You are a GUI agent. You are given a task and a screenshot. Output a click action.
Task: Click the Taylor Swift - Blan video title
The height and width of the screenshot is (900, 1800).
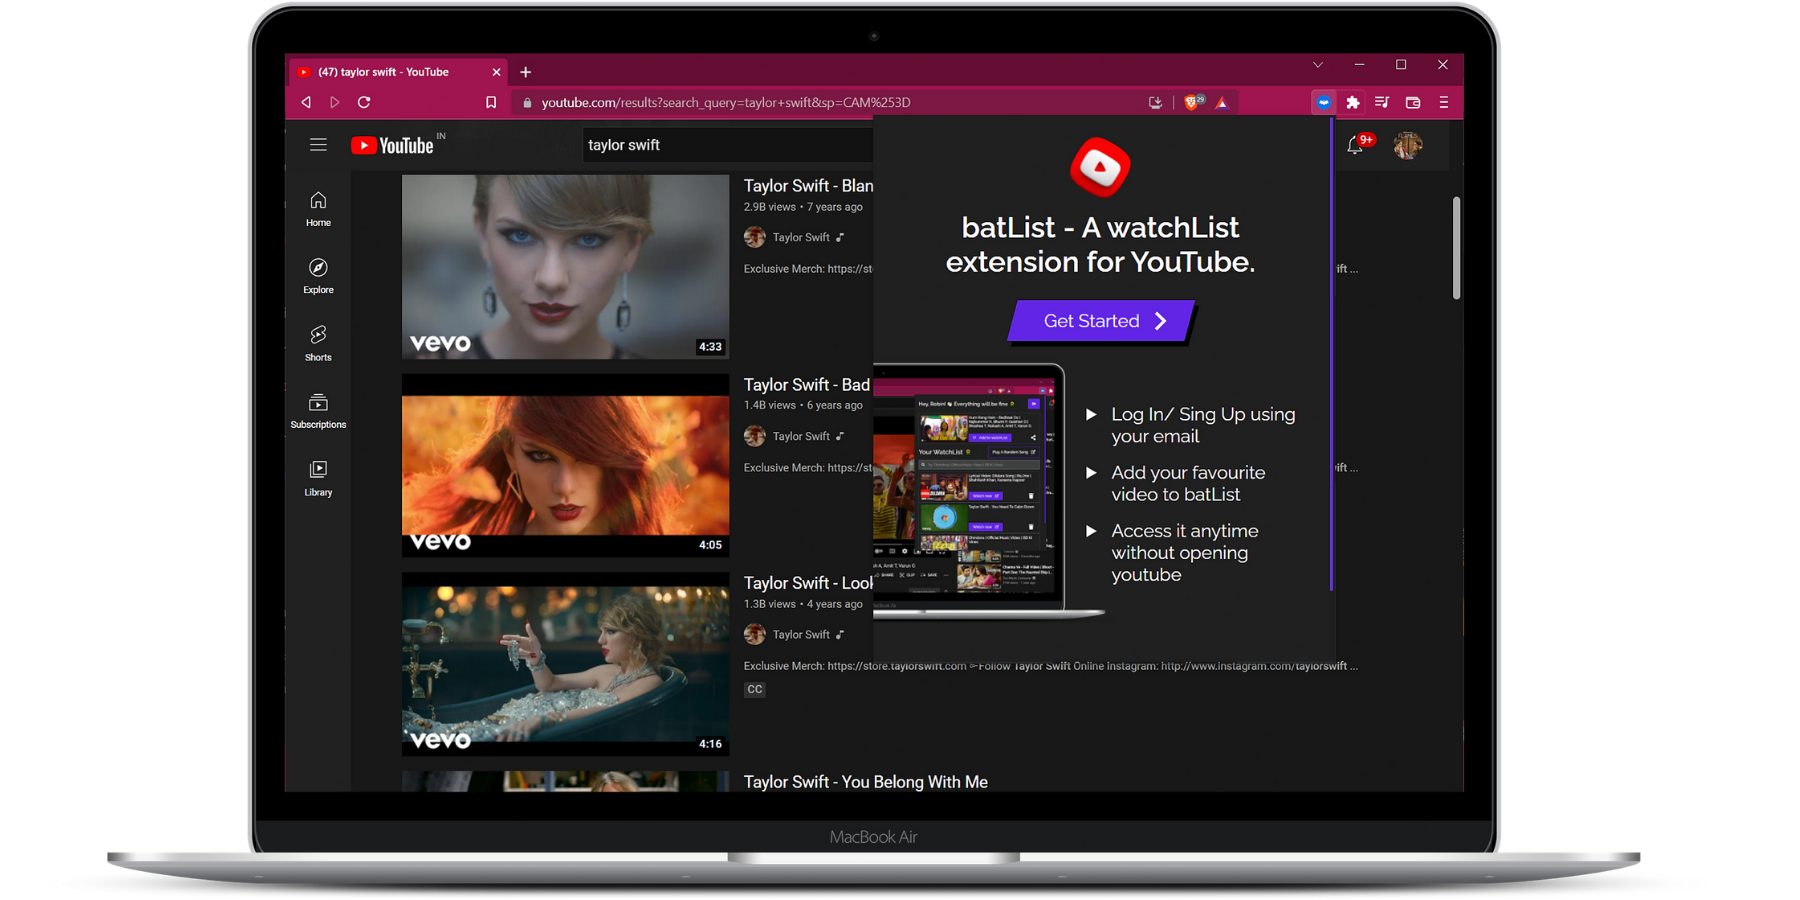coord(808,186)
